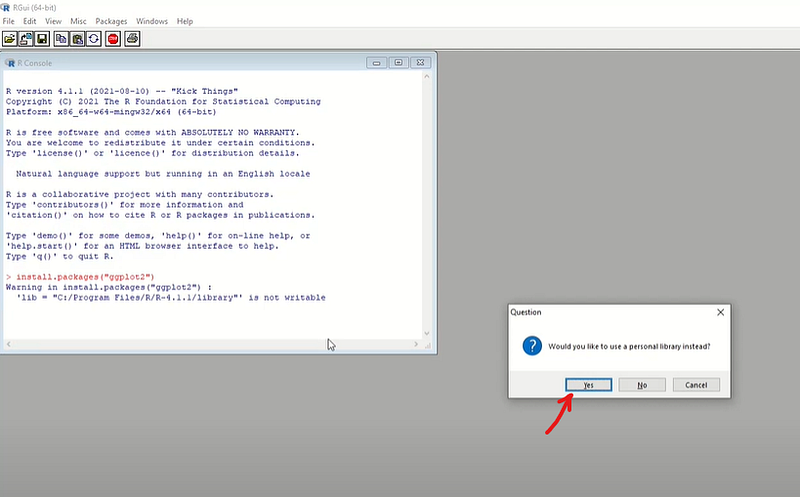Click the Copy and paste icon
This screenshot has width=800, height=497.
(94, 39)
